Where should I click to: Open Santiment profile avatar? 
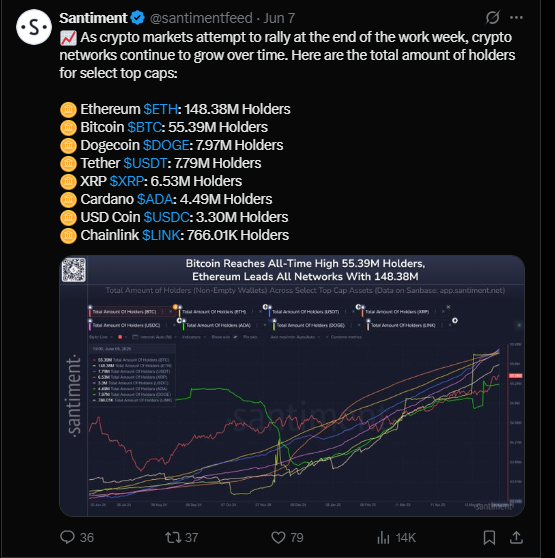click(34, 27)
